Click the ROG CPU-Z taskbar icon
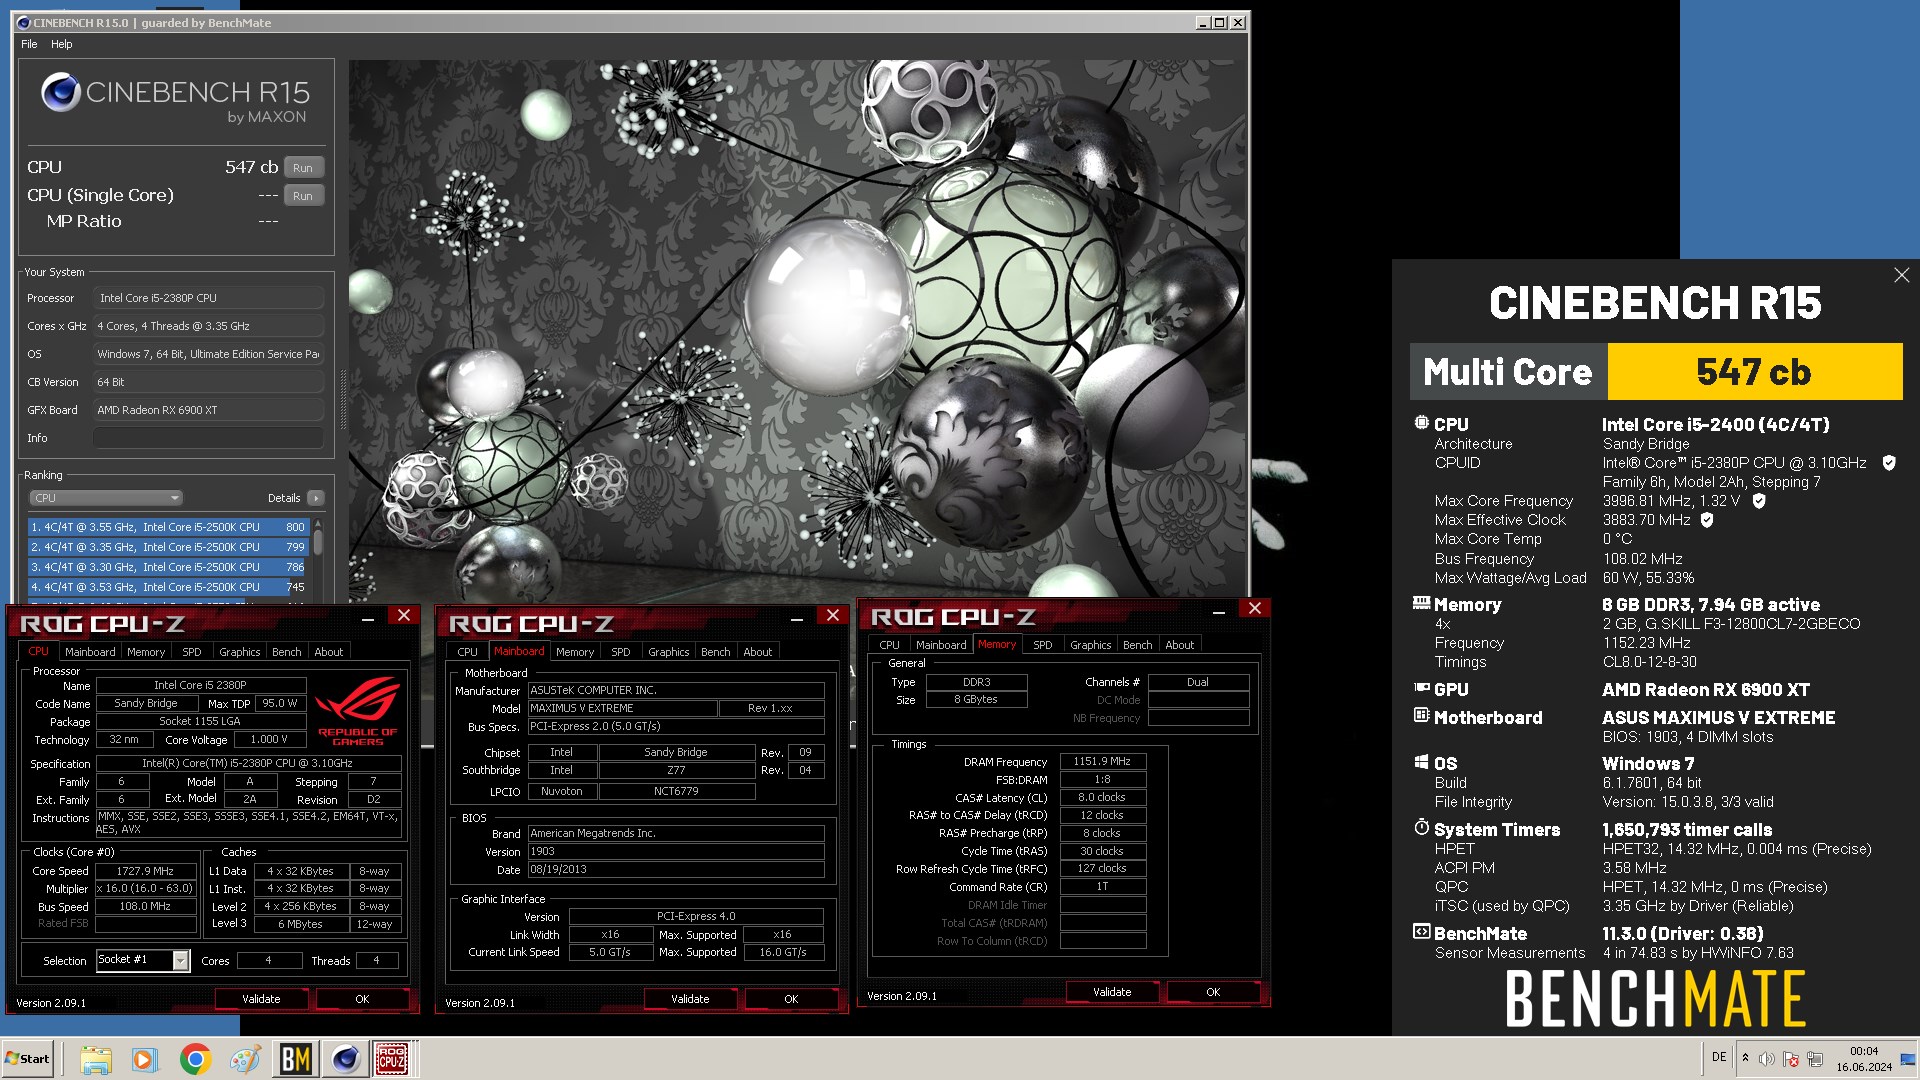1920x1080 pixels. pos(391,1059)
